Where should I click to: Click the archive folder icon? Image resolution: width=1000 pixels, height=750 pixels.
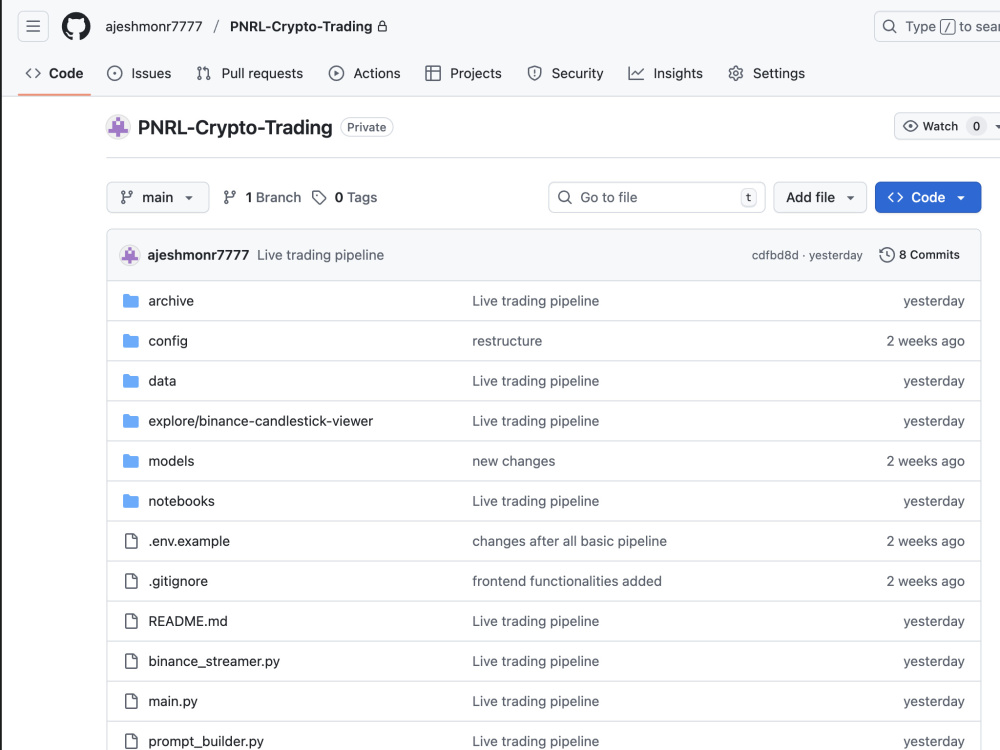point(131,301)
